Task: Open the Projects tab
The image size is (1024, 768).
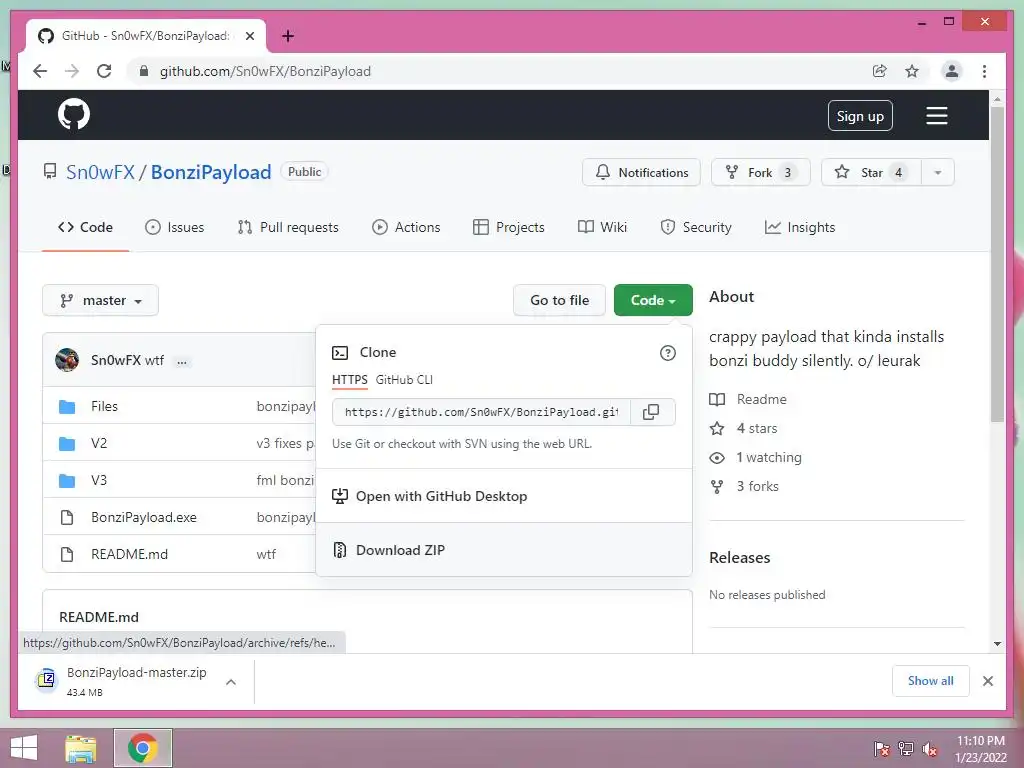Action: tap(509, 227)
